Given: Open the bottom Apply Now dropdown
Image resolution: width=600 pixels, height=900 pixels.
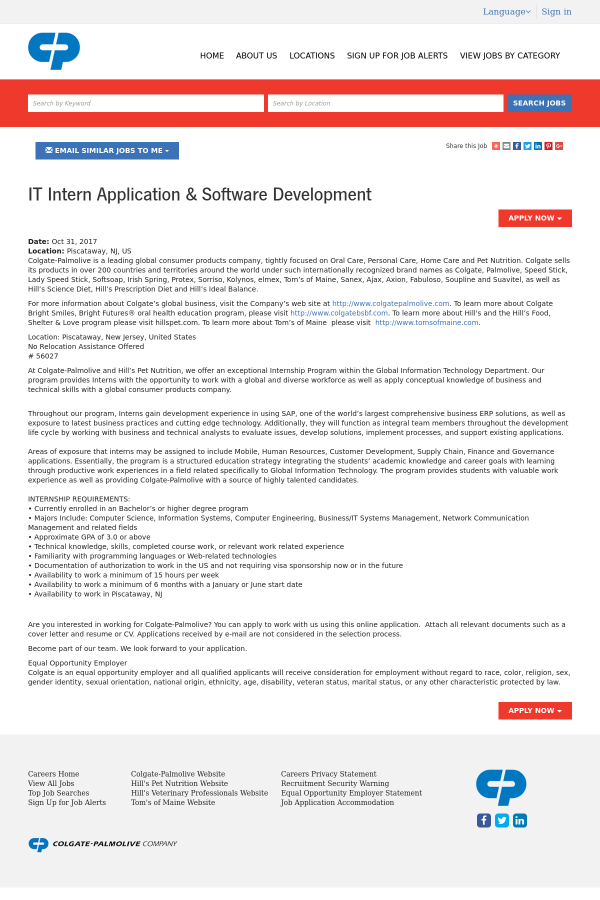Looking at the screenshot, I should coord(535,711).
